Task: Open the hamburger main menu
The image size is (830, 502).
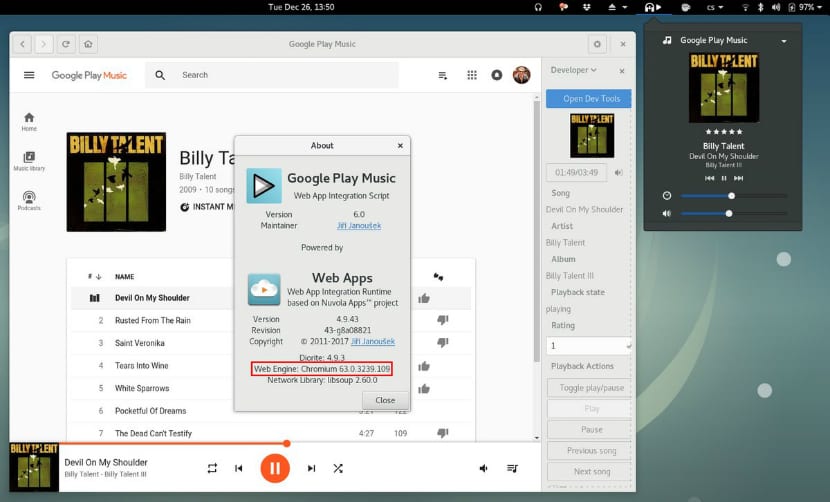Action: (29, 75)
